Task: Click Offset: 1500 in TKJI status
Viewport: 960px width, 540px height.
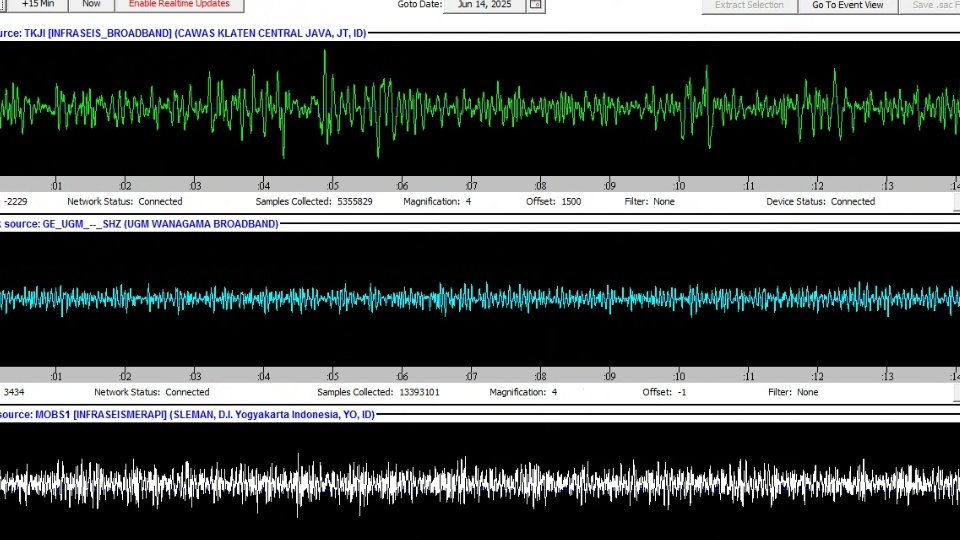Action: pyautogui.click(x=553, y=201)
